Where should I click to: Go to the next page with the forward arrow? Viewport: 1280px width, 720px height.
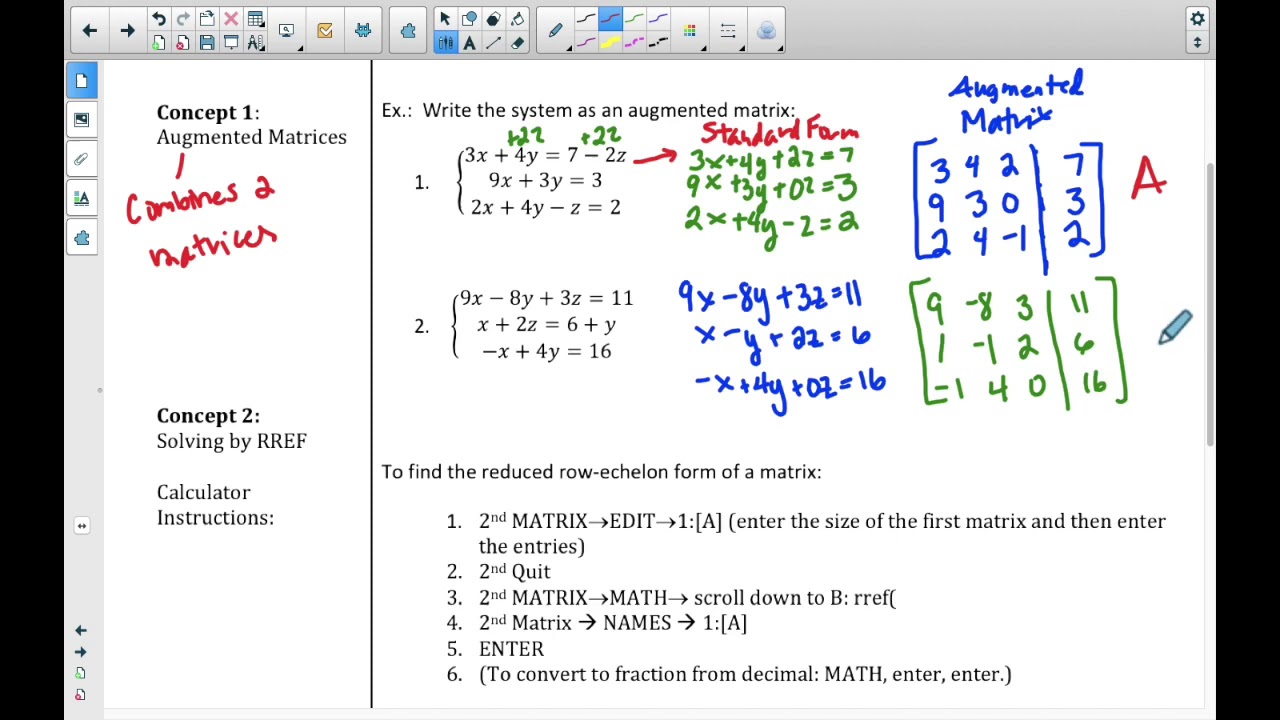(x=127, y=31)
